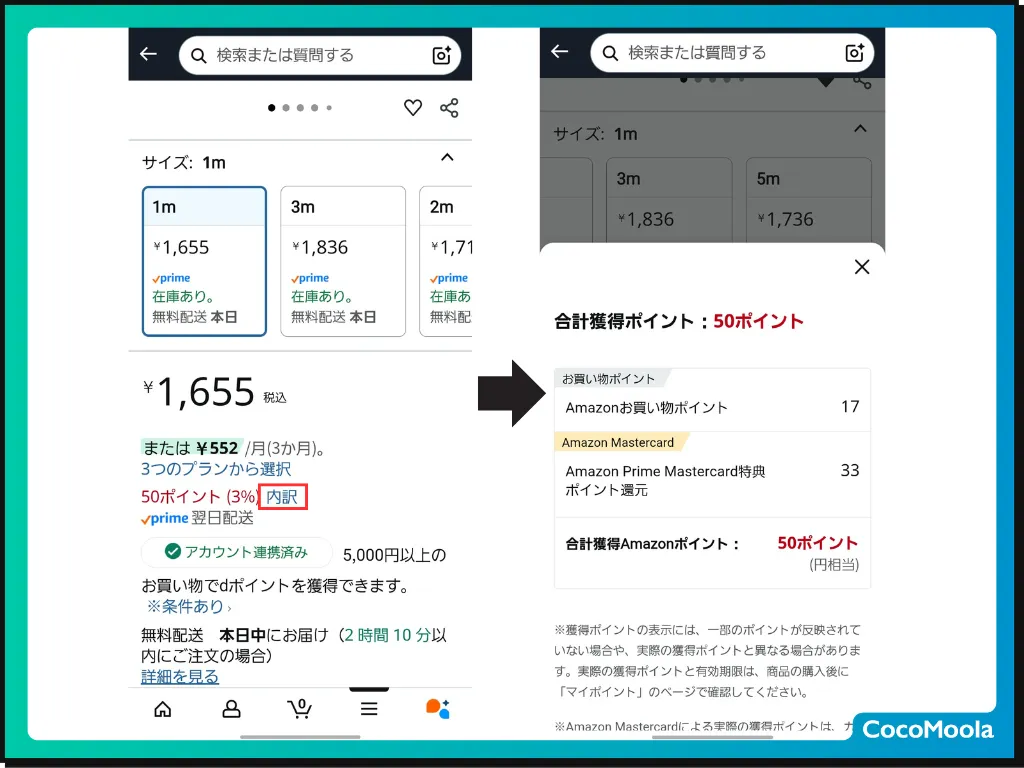
Task: Collapse the サイズ section on left screen
Action: [447, 157]
